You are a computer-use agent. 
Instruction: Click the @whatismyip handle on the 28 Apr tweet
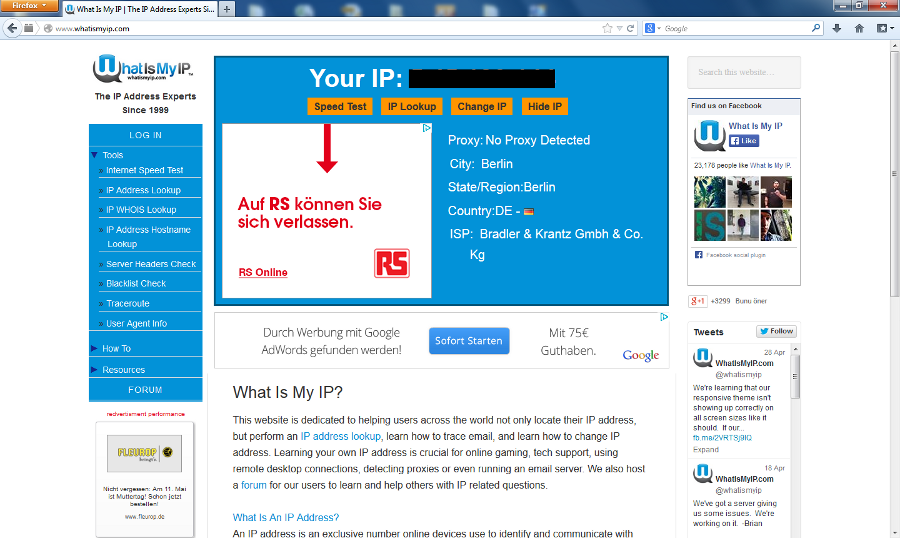click(739, 374)
